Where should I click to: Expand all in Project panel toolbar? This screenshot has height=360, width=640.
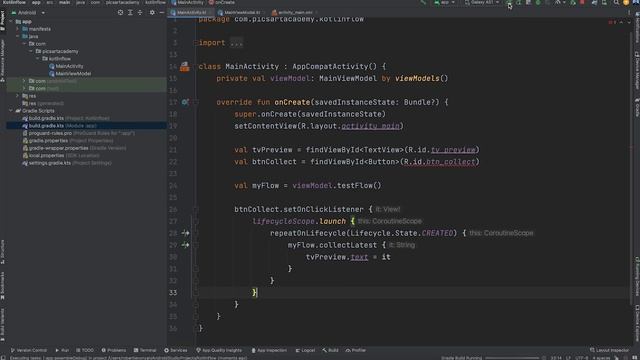click(x=130, y=13)
